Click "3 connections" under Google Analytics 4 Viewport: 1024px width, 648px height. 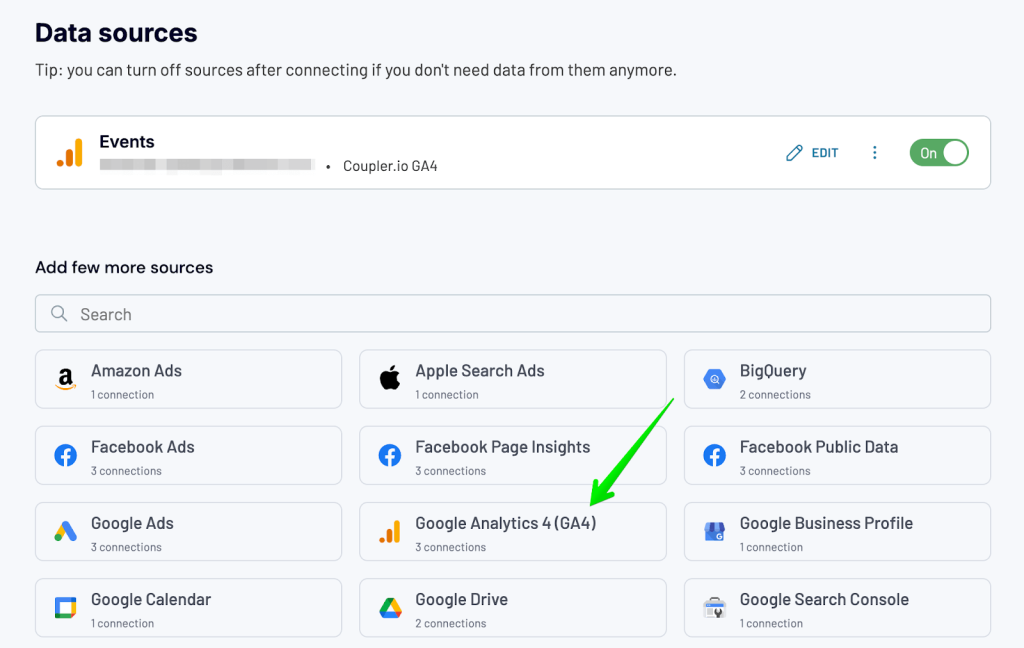click(x=451, y=547)
